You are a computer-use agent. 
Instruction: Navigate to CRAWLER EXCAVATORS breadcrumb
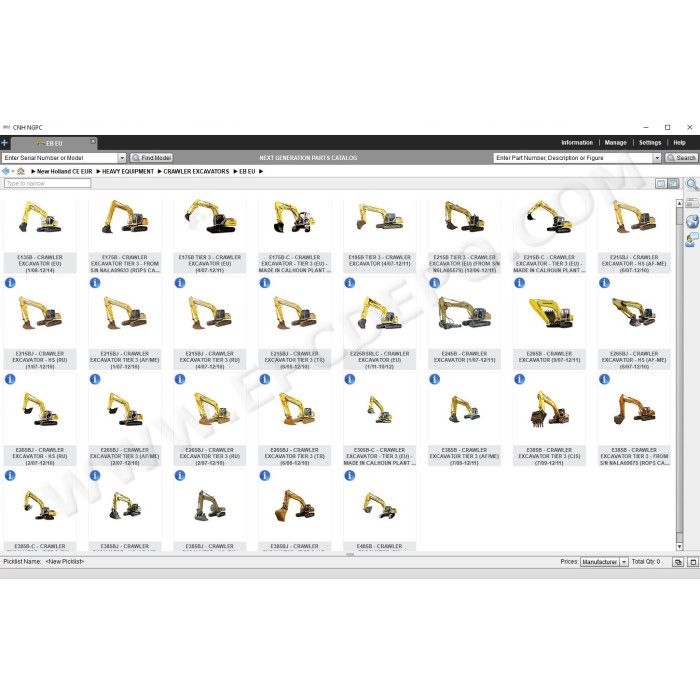pos(196,171)
